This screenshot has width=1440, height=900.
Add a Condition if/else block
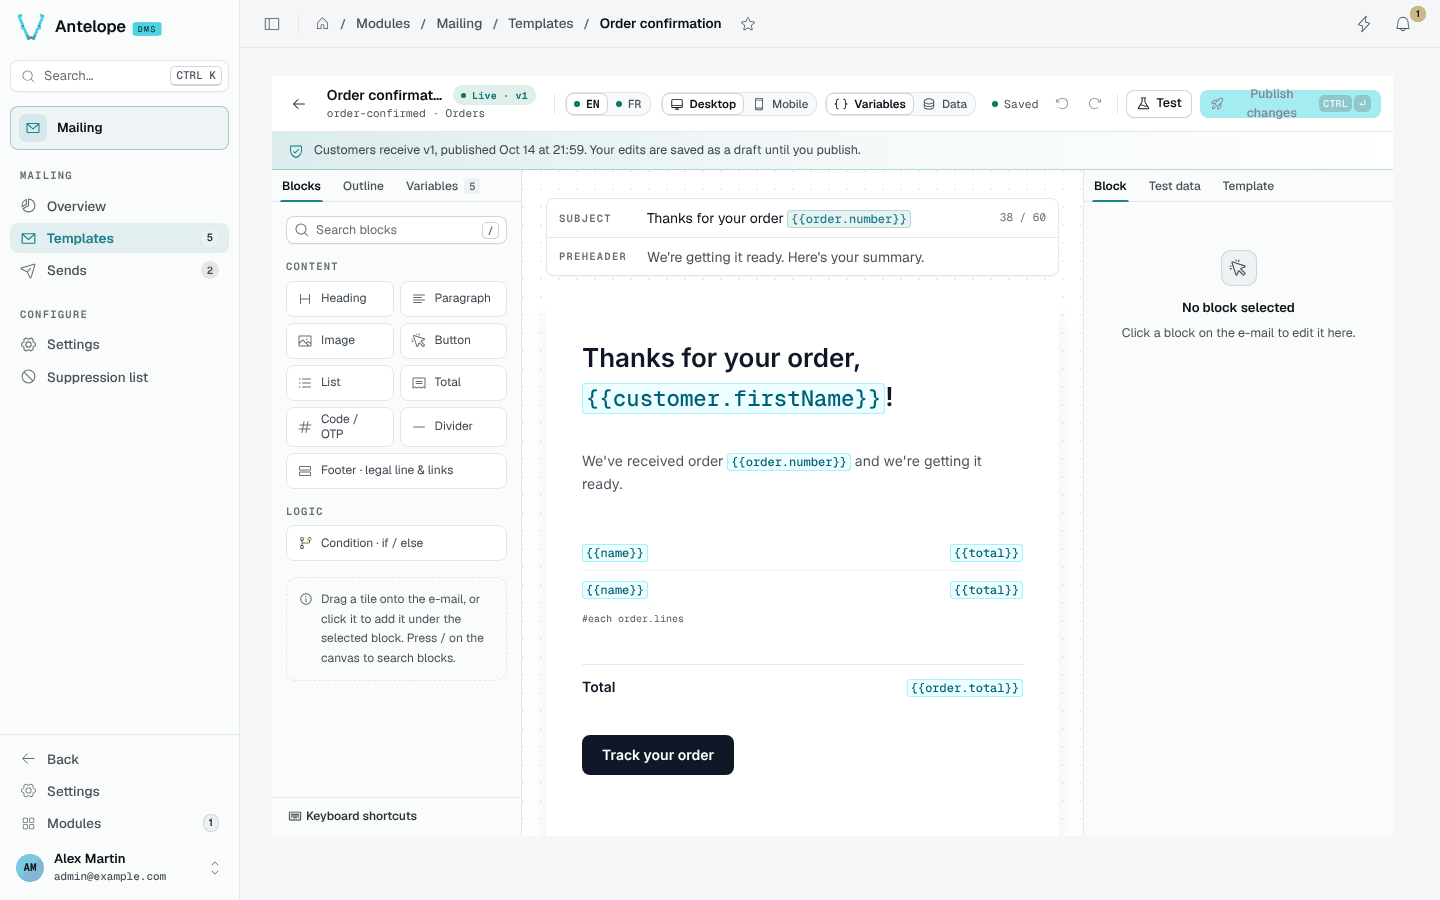[396, 543]
